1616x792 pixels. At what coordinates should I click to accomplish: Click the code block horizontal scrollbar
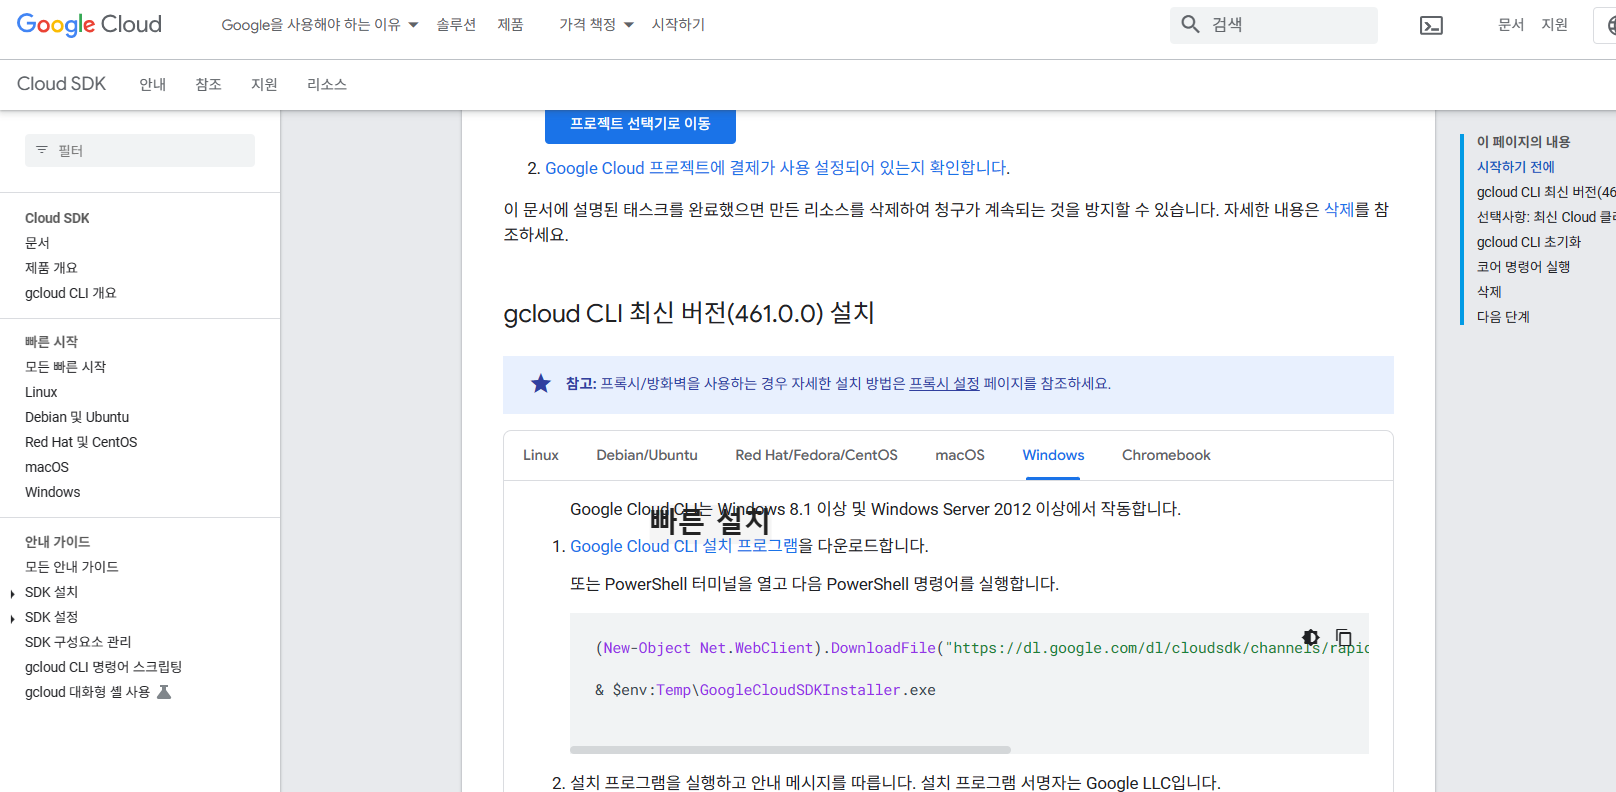tap(790, 749)
